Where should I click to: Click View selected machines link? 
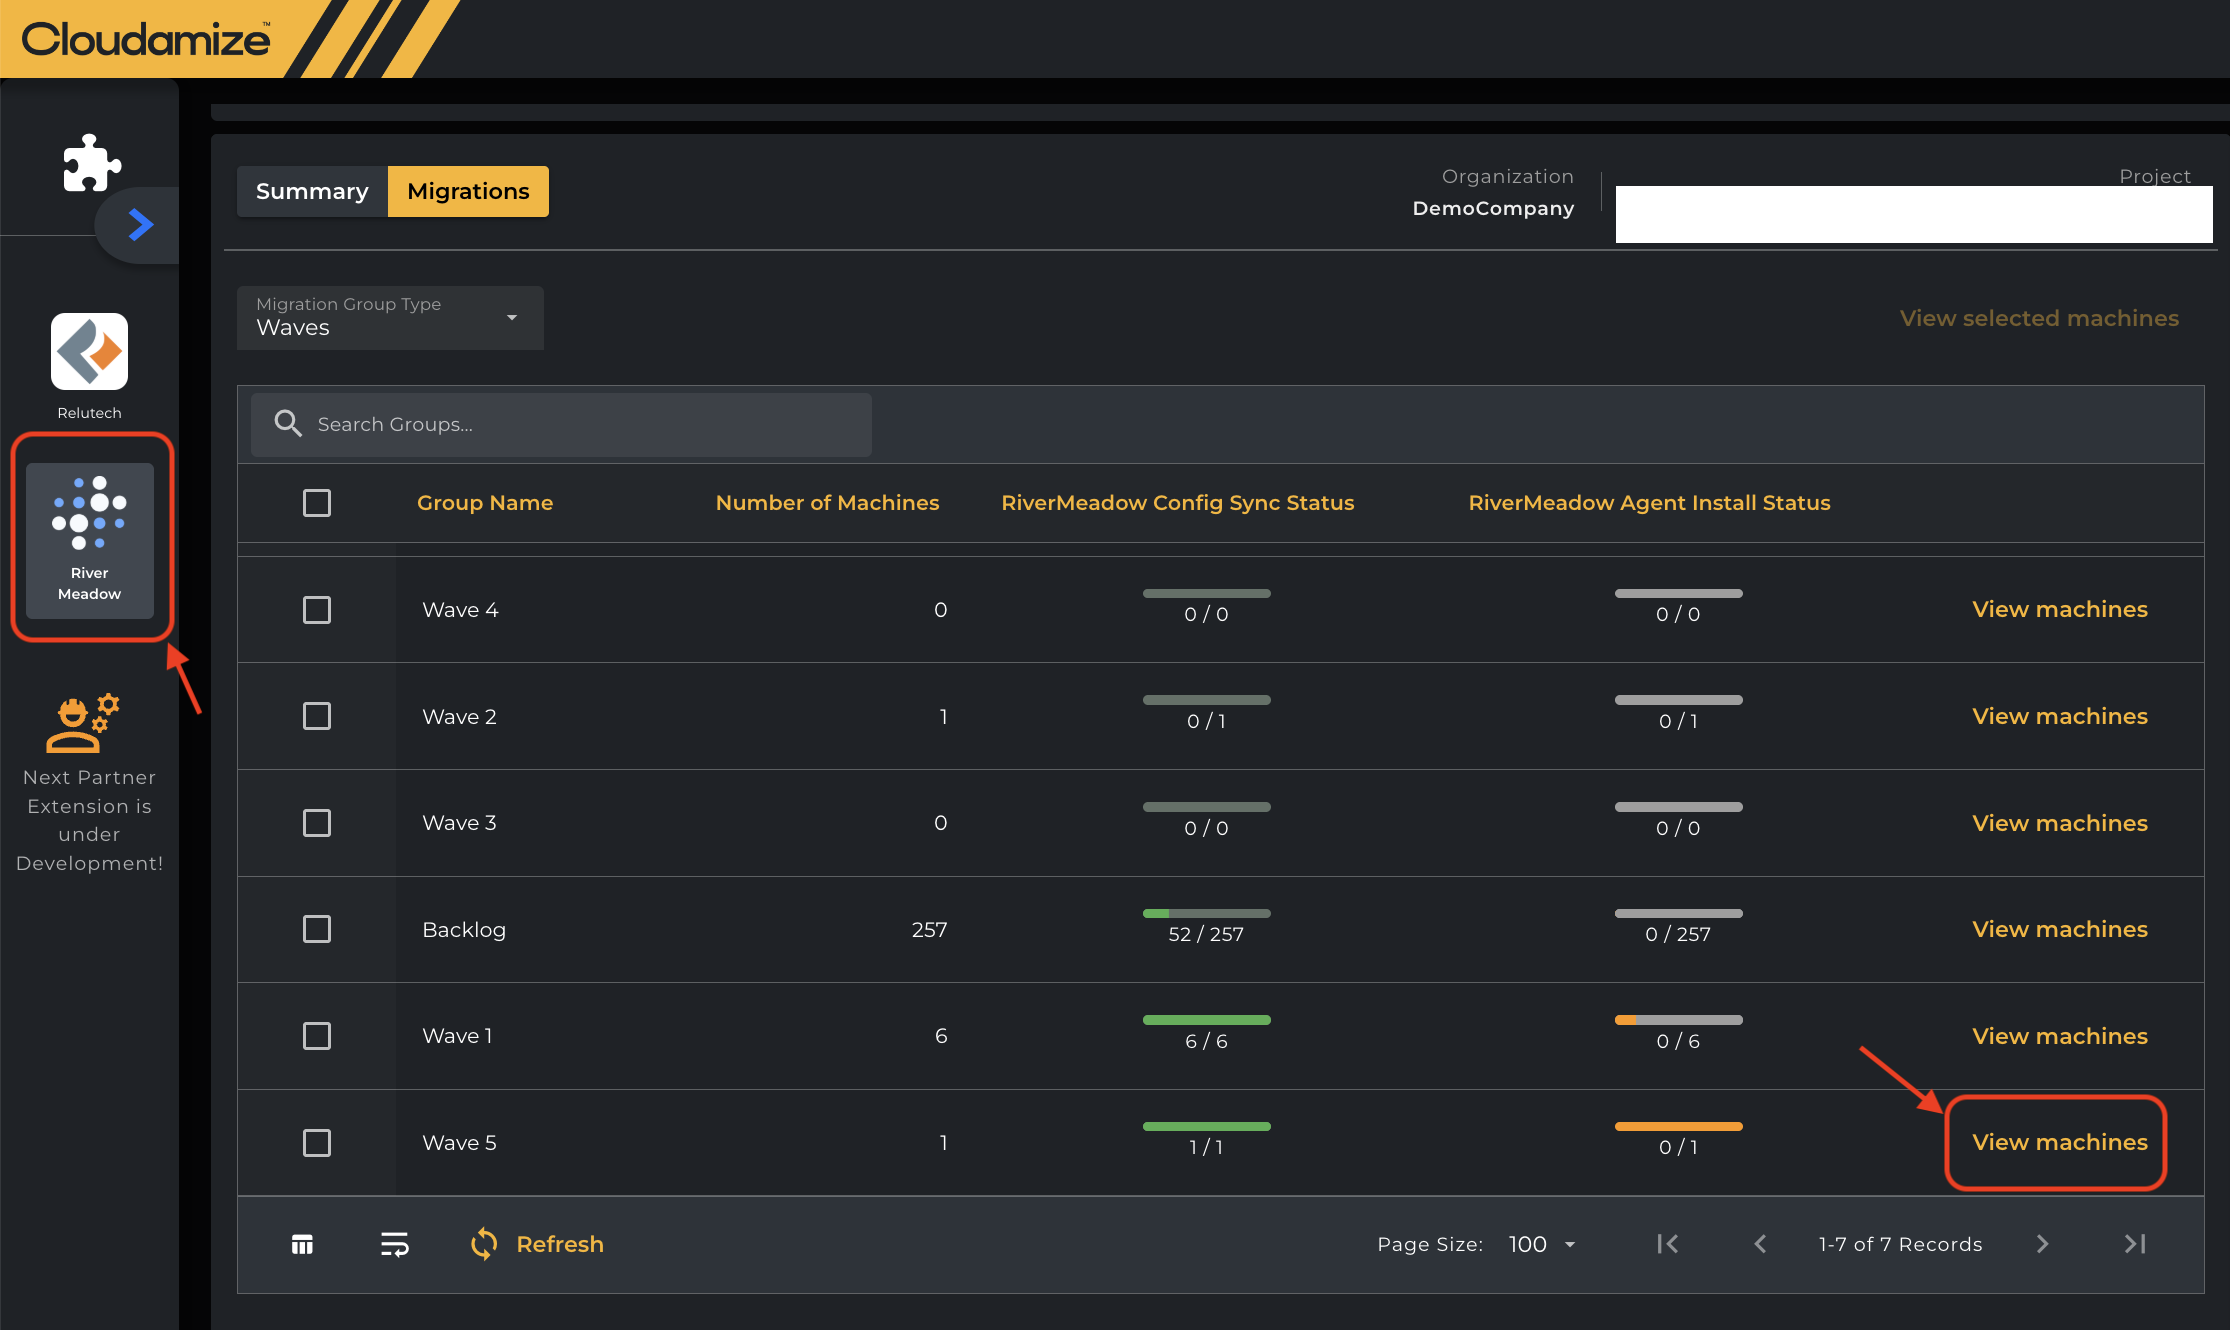point(2039,318)
